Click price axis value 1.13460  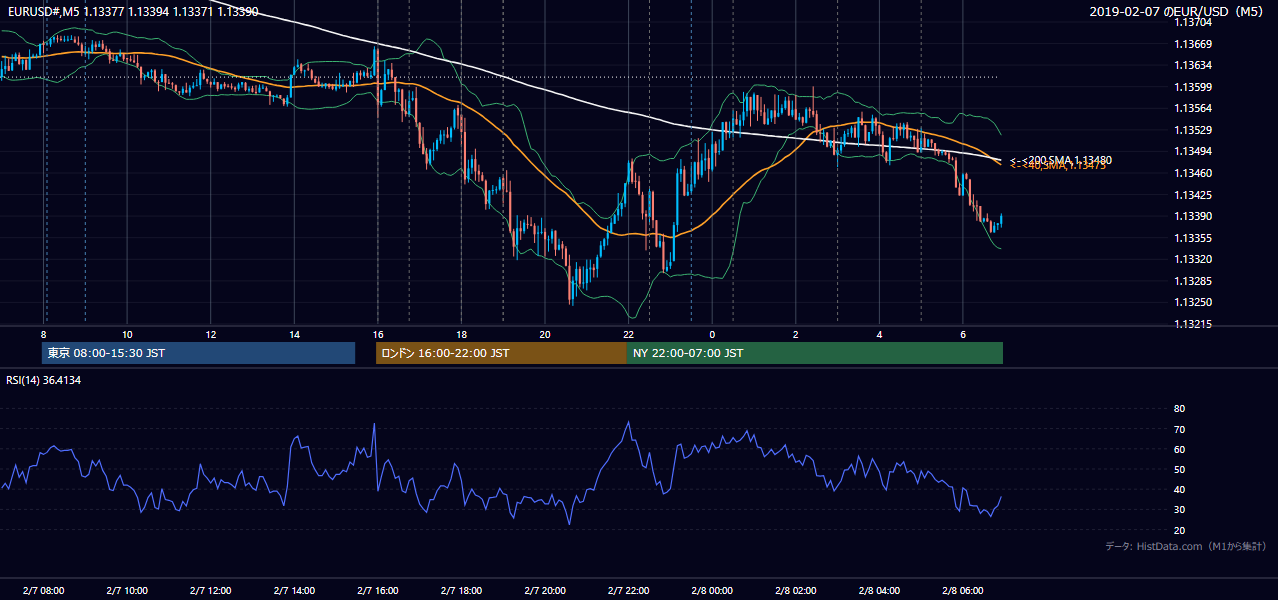click(1193, 173)
